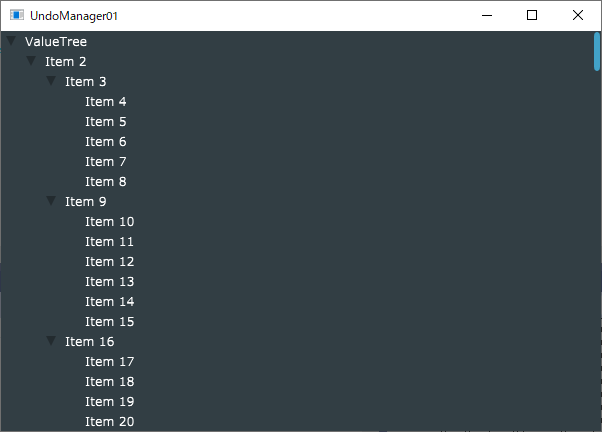
Task: Collapse the Item 16 branch arrow
Action: pyautogui.click(x=51, y=341)
